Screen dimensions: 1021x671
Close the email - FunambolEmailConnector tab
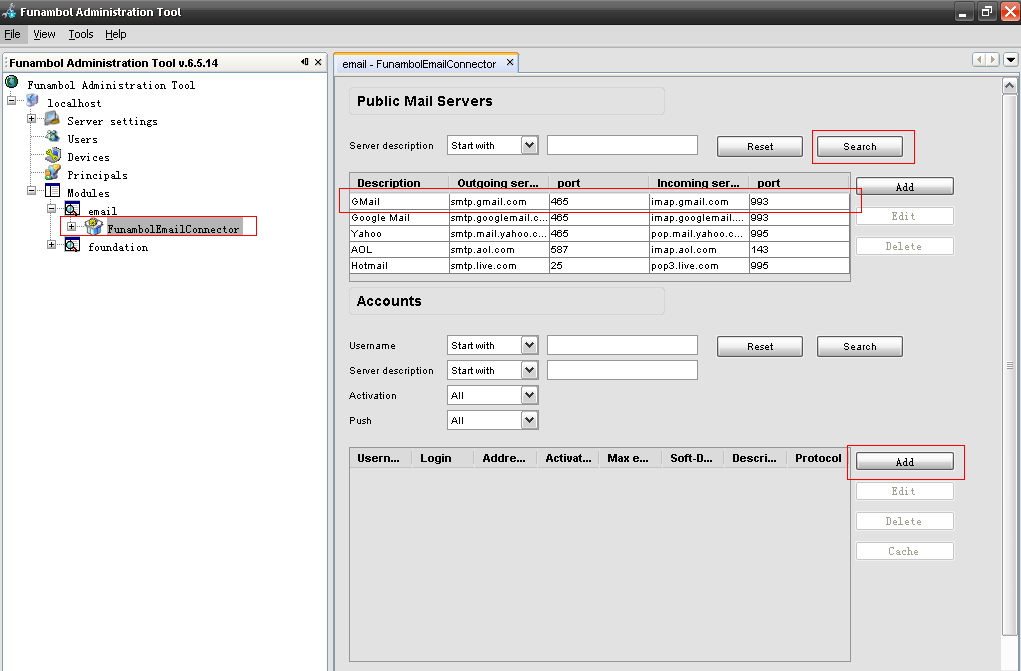tap(510, 62)
